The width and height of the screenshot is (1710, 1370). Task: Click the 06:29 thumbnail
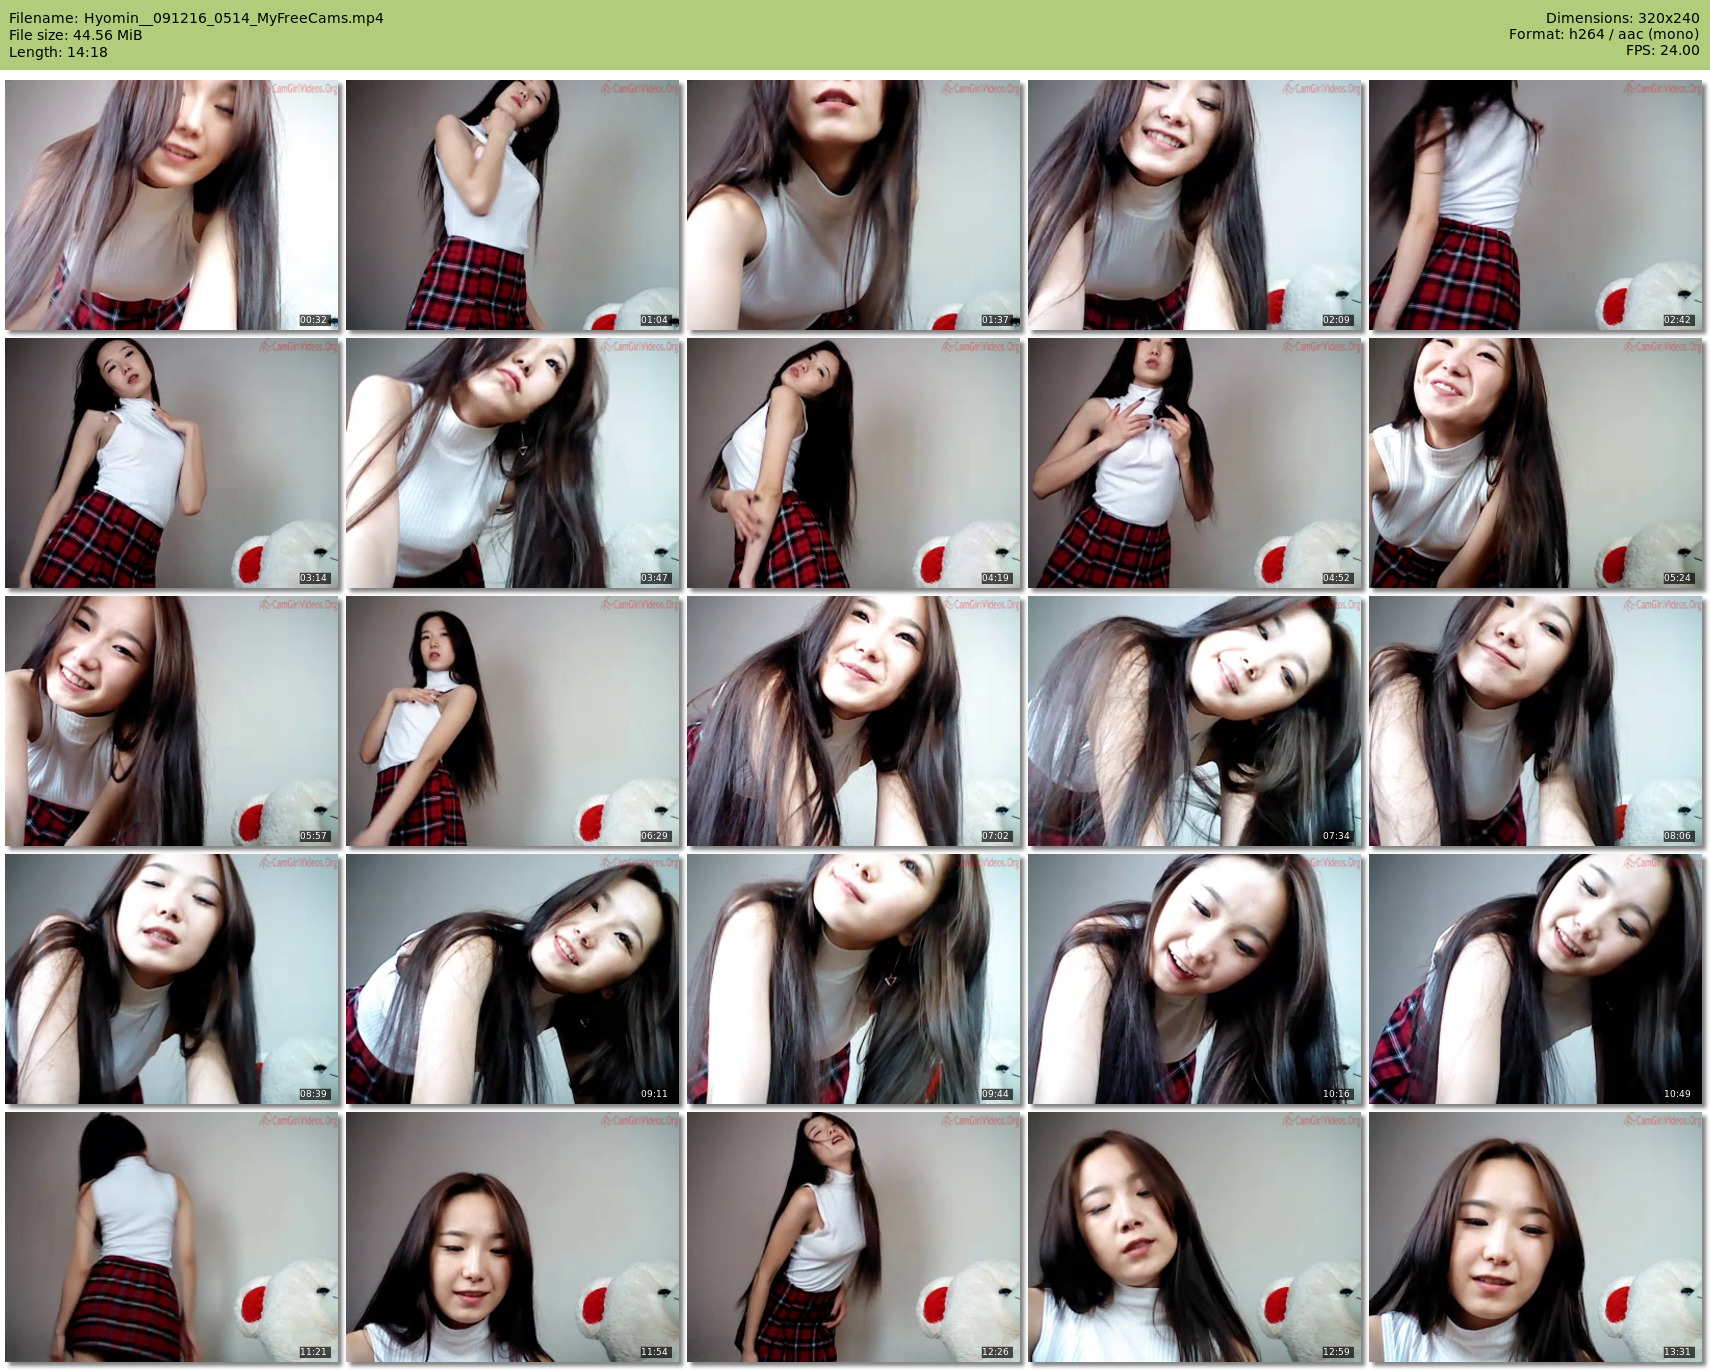513,721
